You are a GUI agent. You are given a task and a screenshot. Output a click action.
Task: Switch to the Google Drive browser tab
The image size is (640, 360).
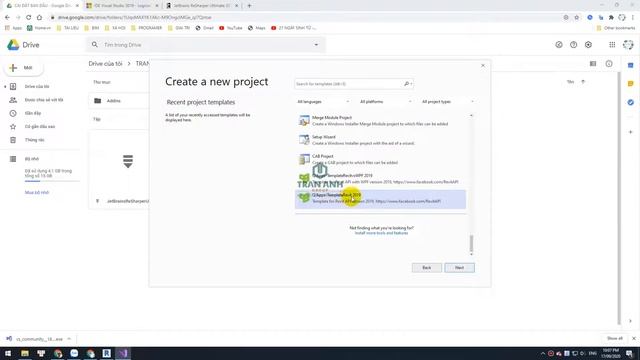41,6
